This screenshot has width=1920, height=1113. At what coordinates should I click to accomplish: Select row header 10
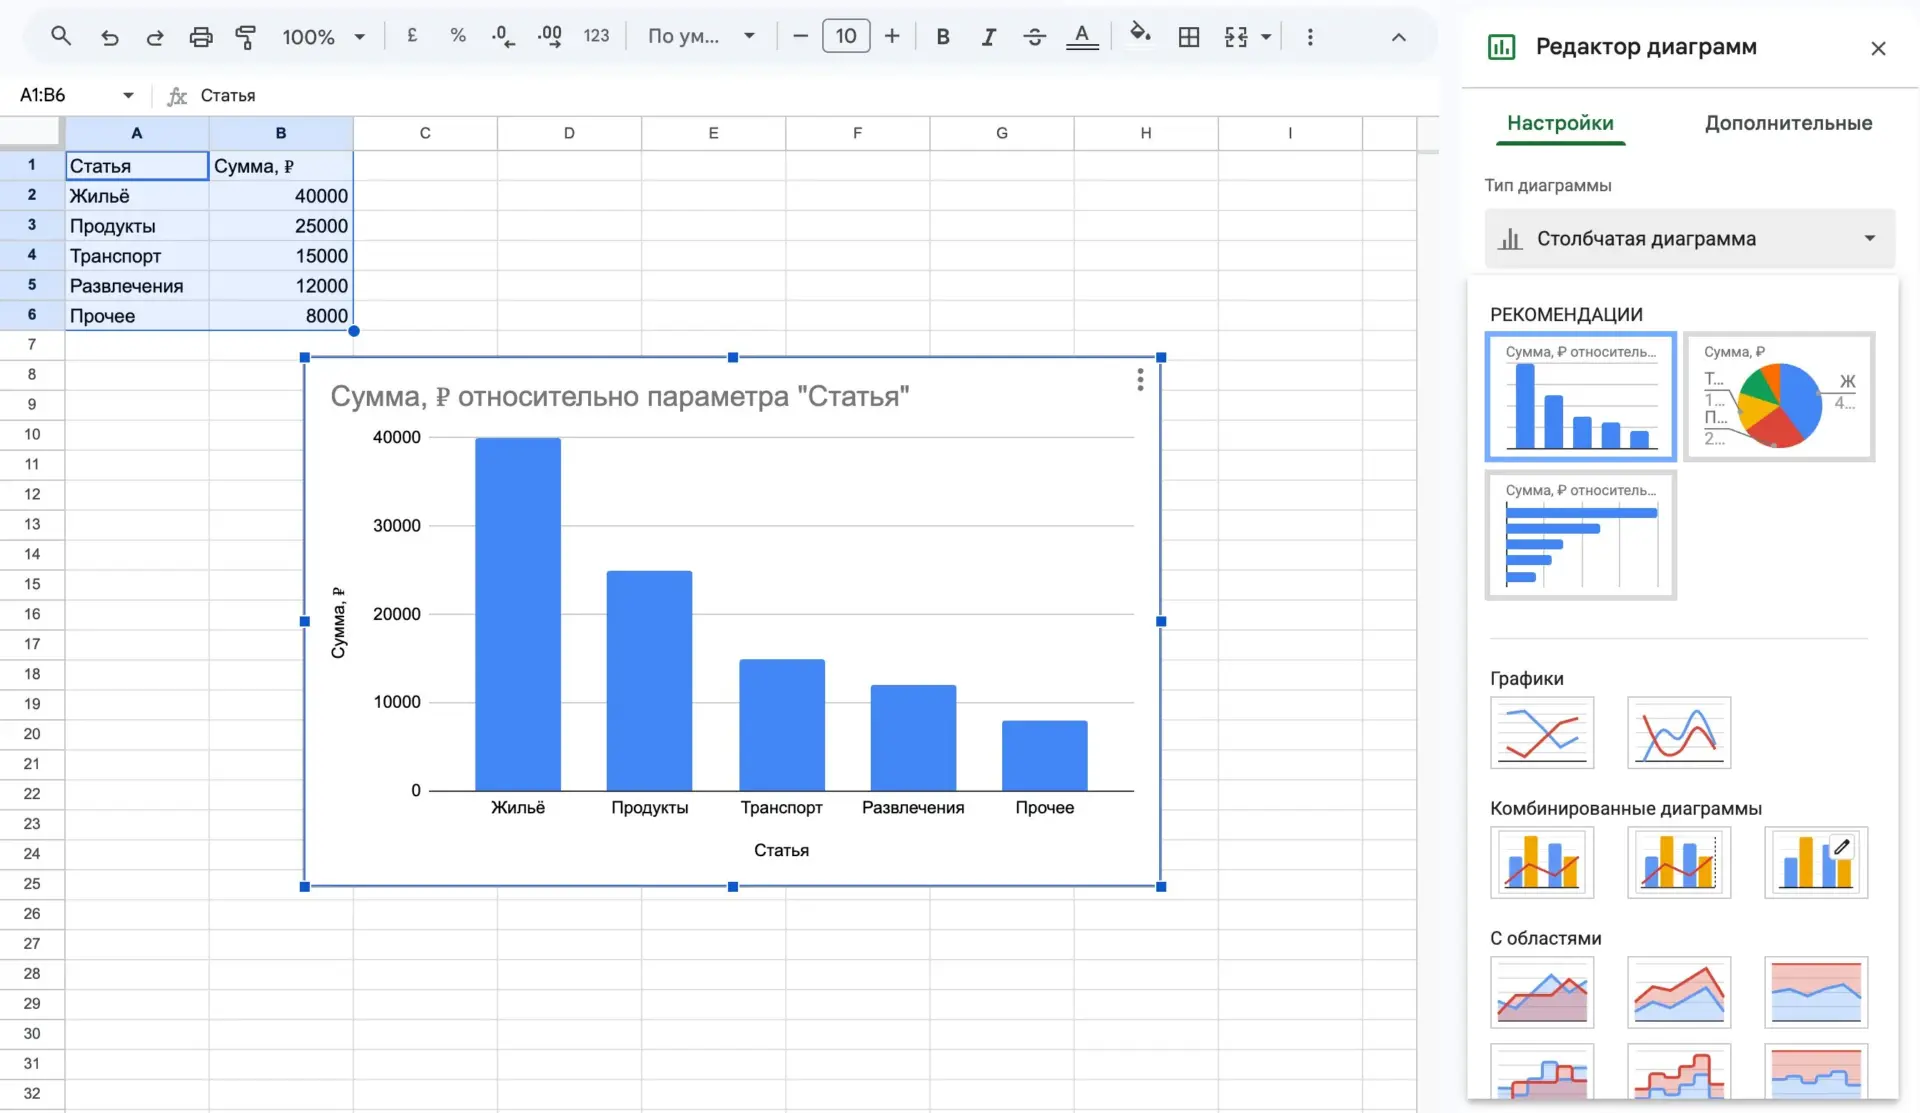click(32, 434)
